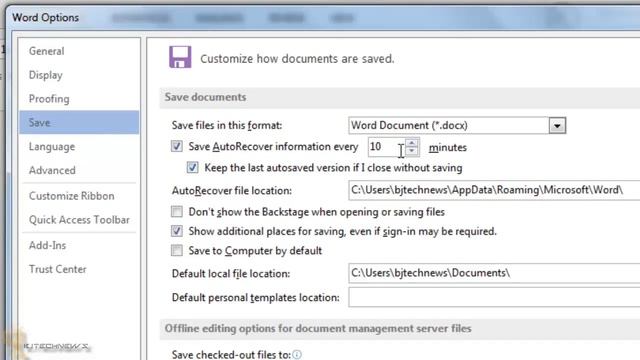640x360 pixels.
Task: Go to the Add-Ins category
Action: pos(47,245)
